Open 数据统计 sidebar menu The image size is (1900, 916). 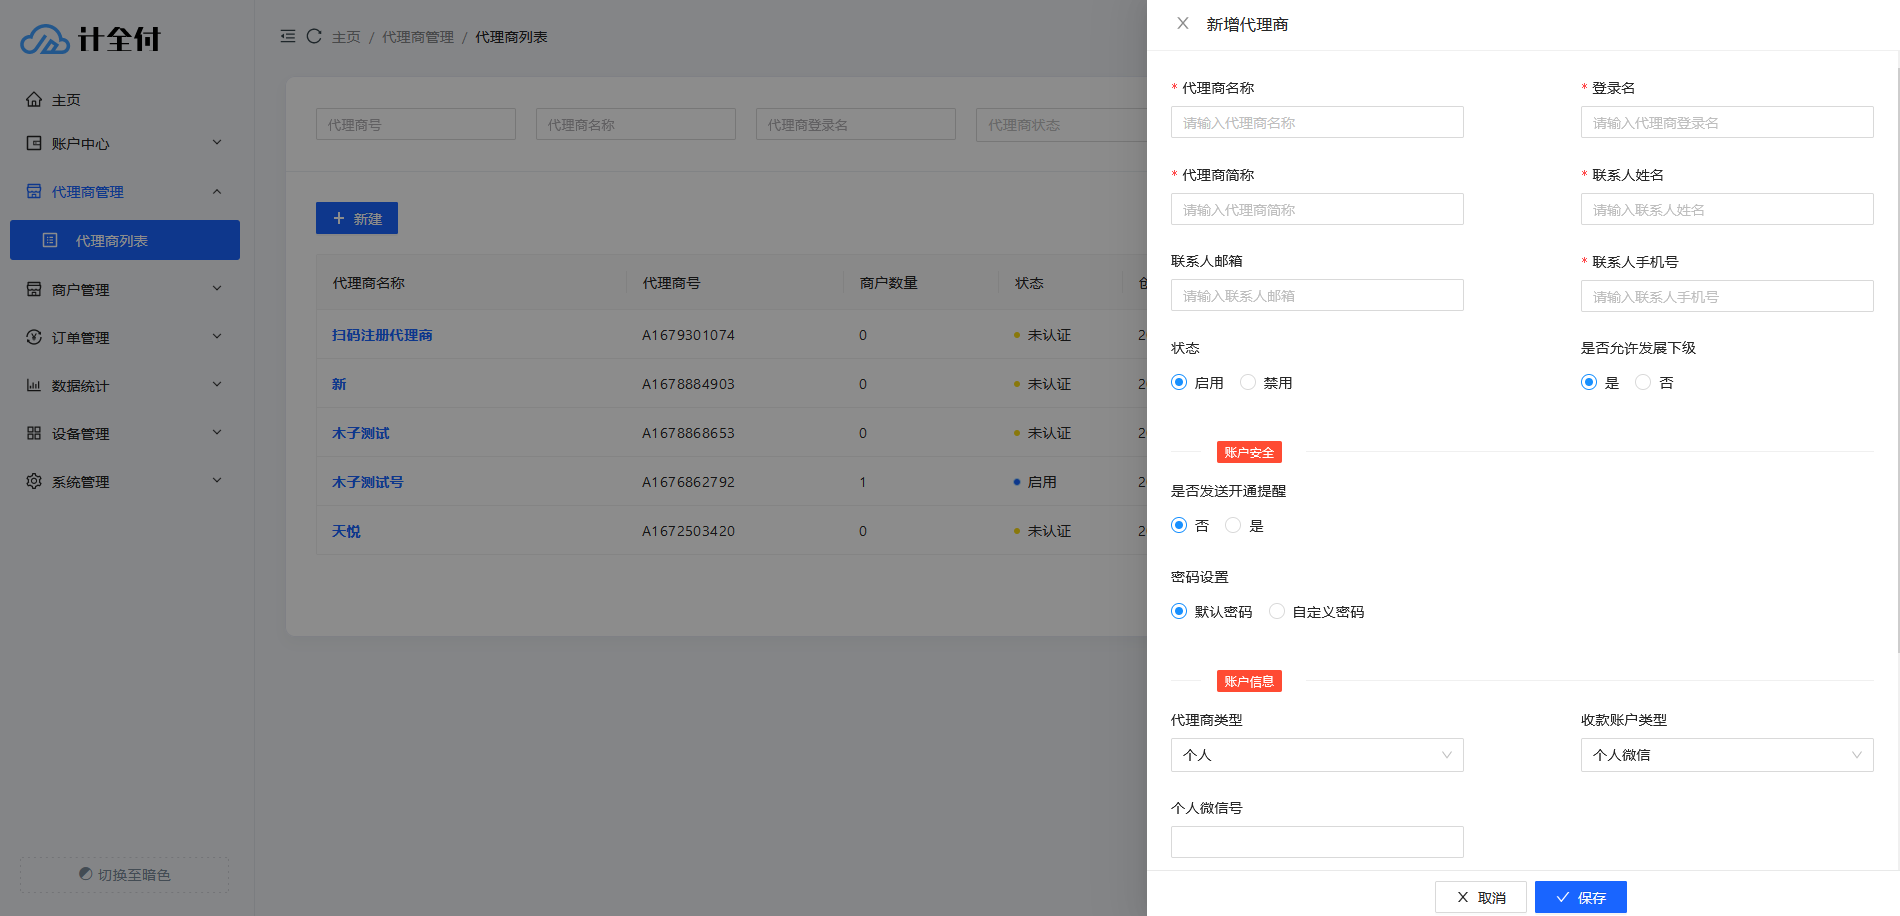click(125, 385)
